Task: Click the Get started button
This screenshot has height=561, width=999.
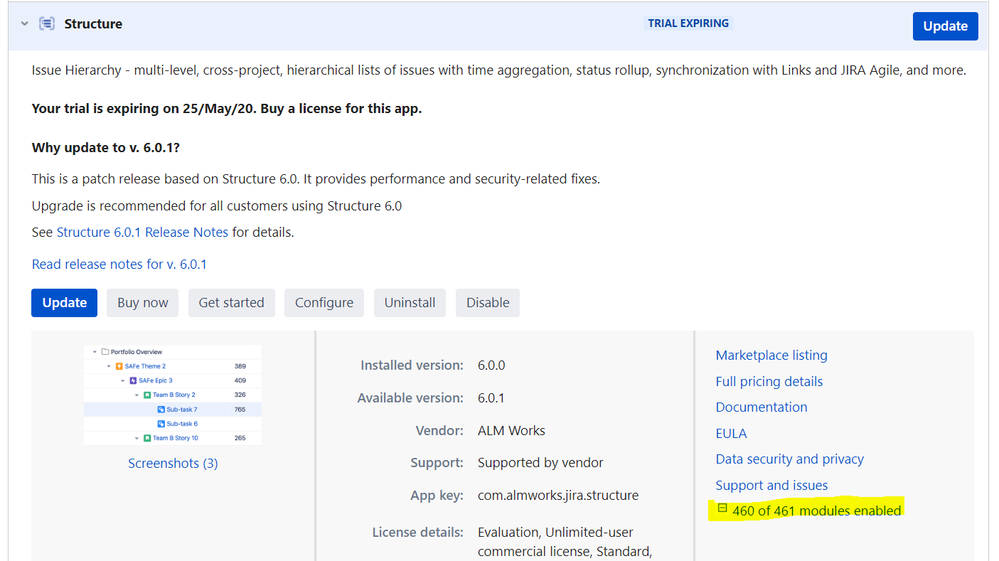Action: [231, 302]
